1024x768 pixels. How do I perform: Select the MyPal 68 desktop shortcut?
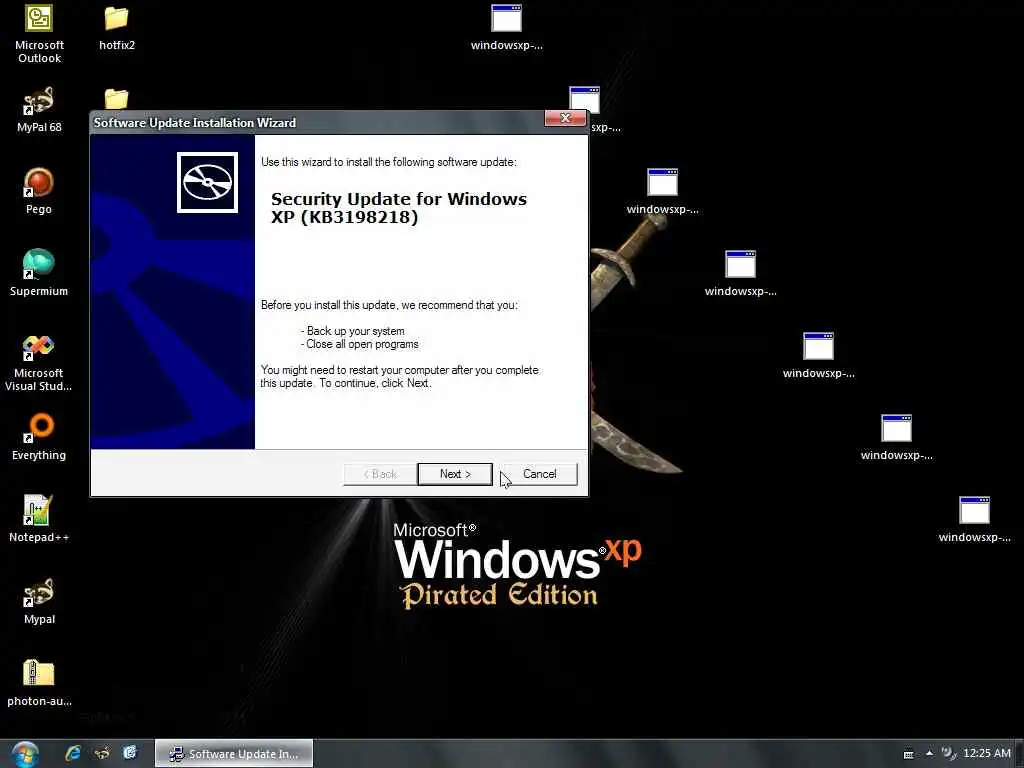[x=39, y=110]
